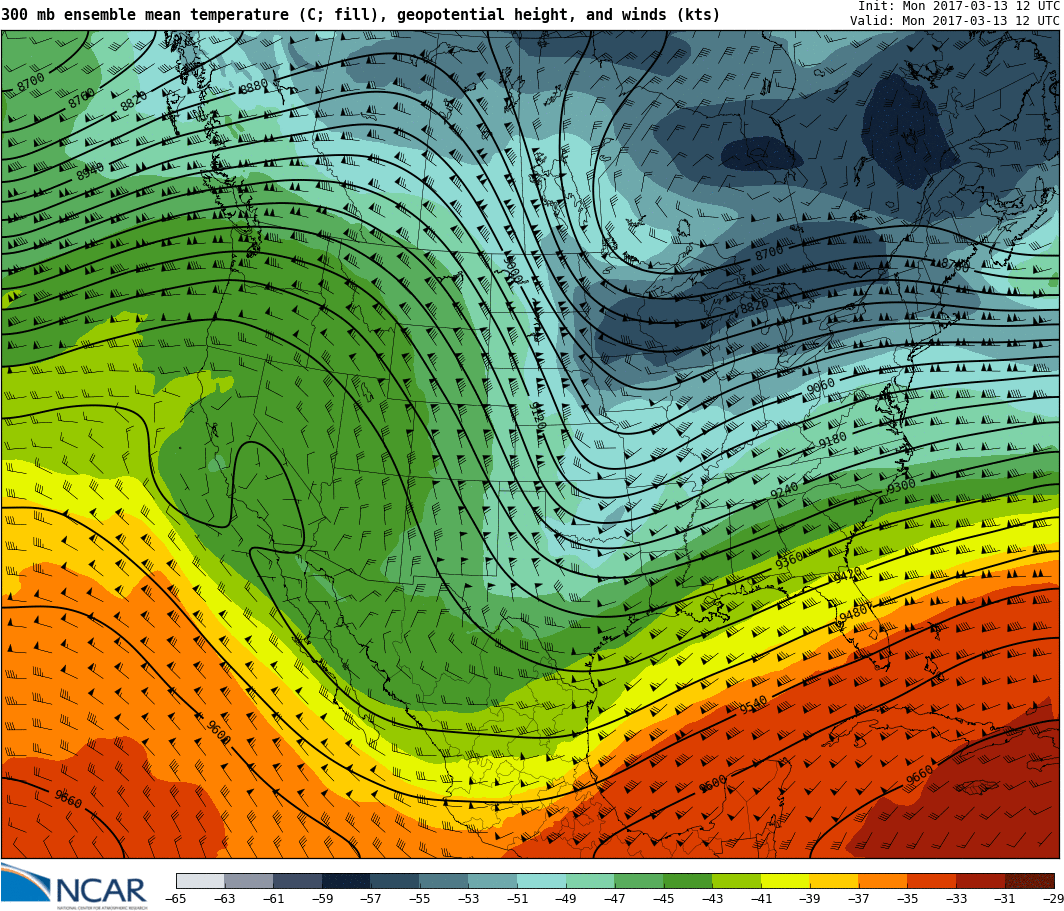Pick the dark green swatch between -45 and -43
1064x911 pixels.
click(x=689, y=880)
